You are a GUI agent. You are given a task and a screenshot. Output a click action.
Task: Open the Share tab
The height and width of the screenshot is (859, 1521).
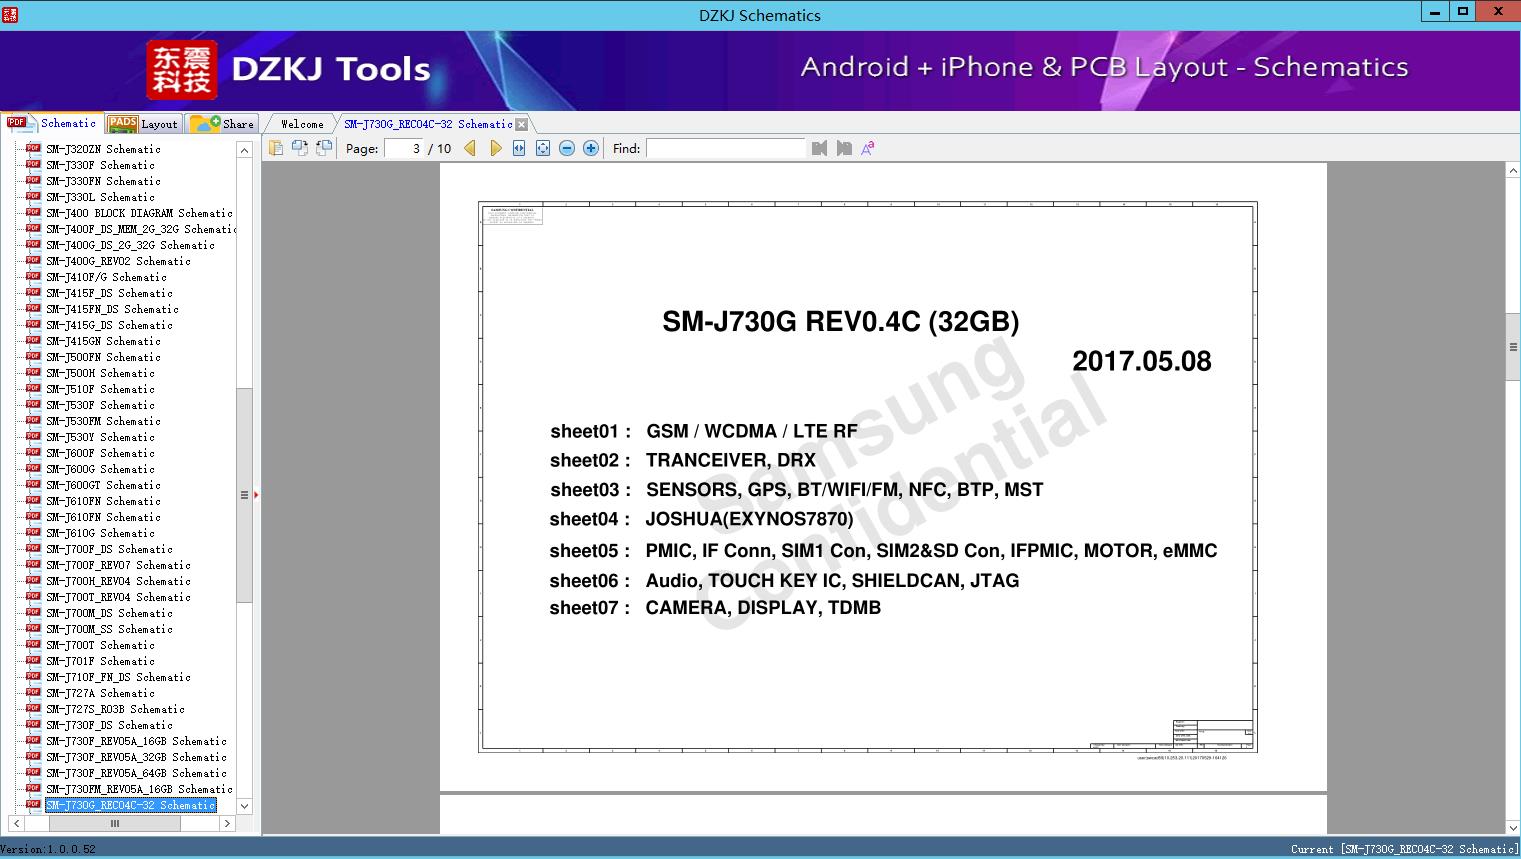tap(223, 124)
